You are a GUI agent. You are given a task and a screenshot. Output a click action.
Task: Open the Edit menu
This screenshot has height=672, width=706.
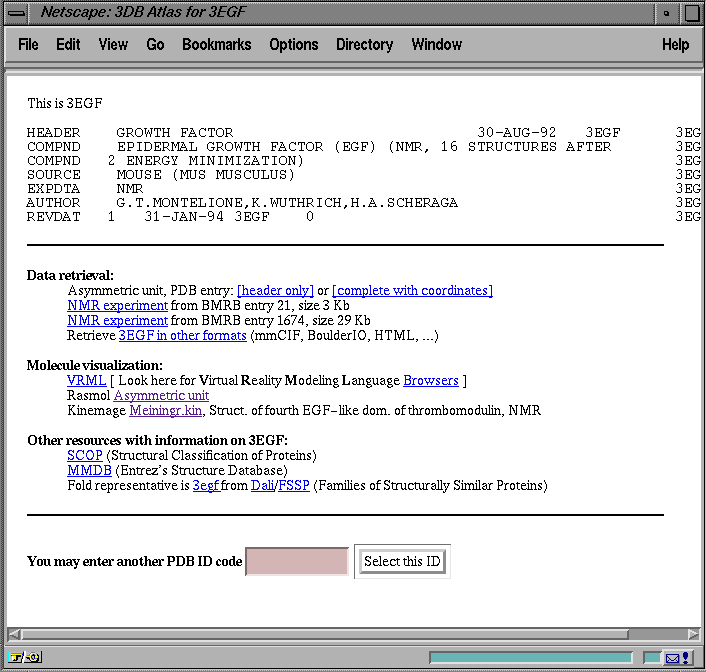[x=68, y=44]
